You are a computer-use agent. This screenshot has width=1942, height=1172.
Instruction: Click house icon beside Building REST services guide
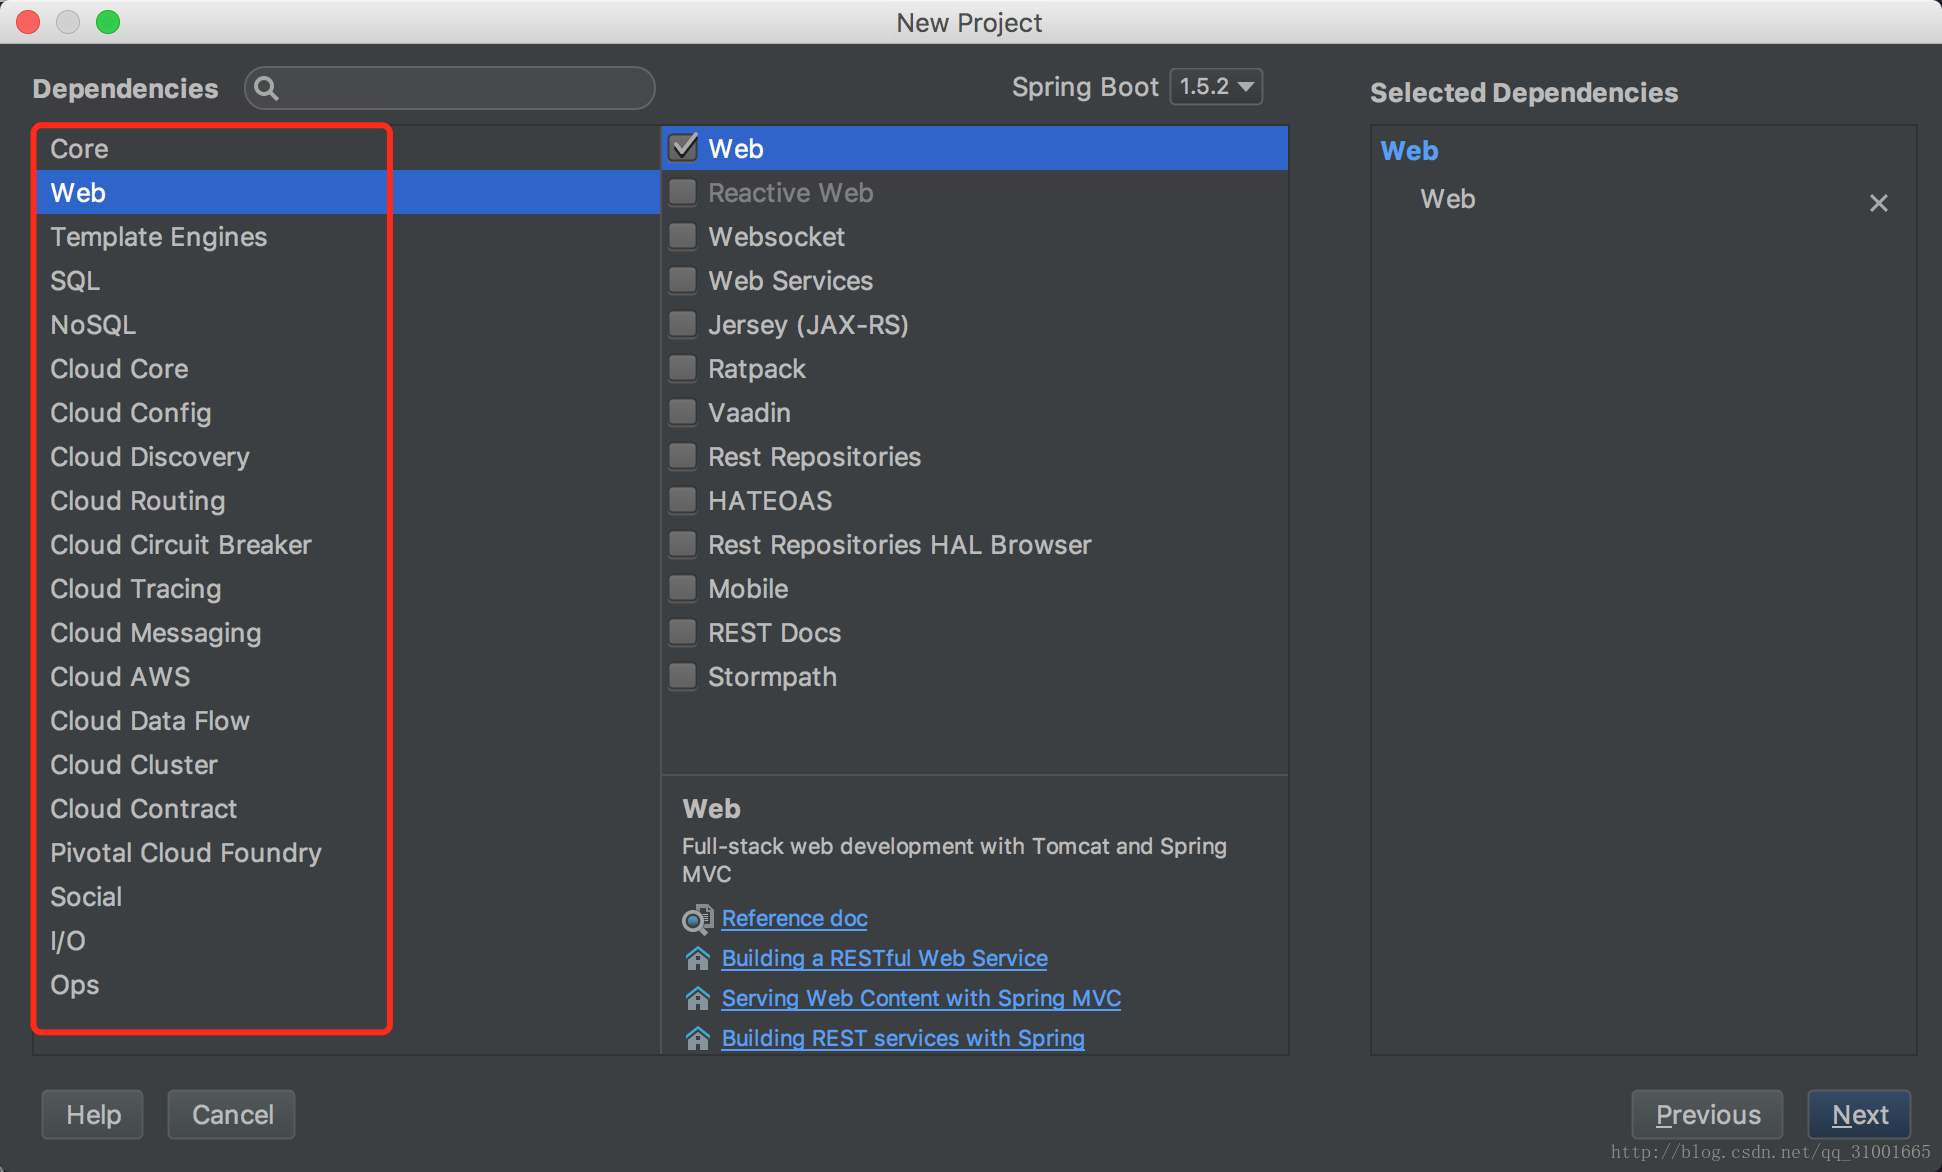coord(697,1038)
